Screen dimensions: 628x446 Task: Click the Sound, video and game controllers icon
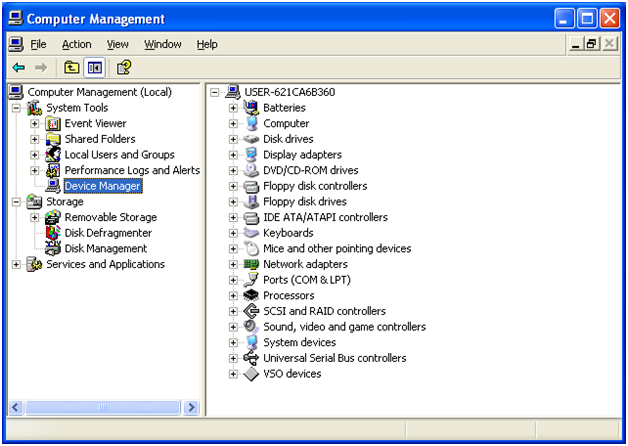(251, 327)
